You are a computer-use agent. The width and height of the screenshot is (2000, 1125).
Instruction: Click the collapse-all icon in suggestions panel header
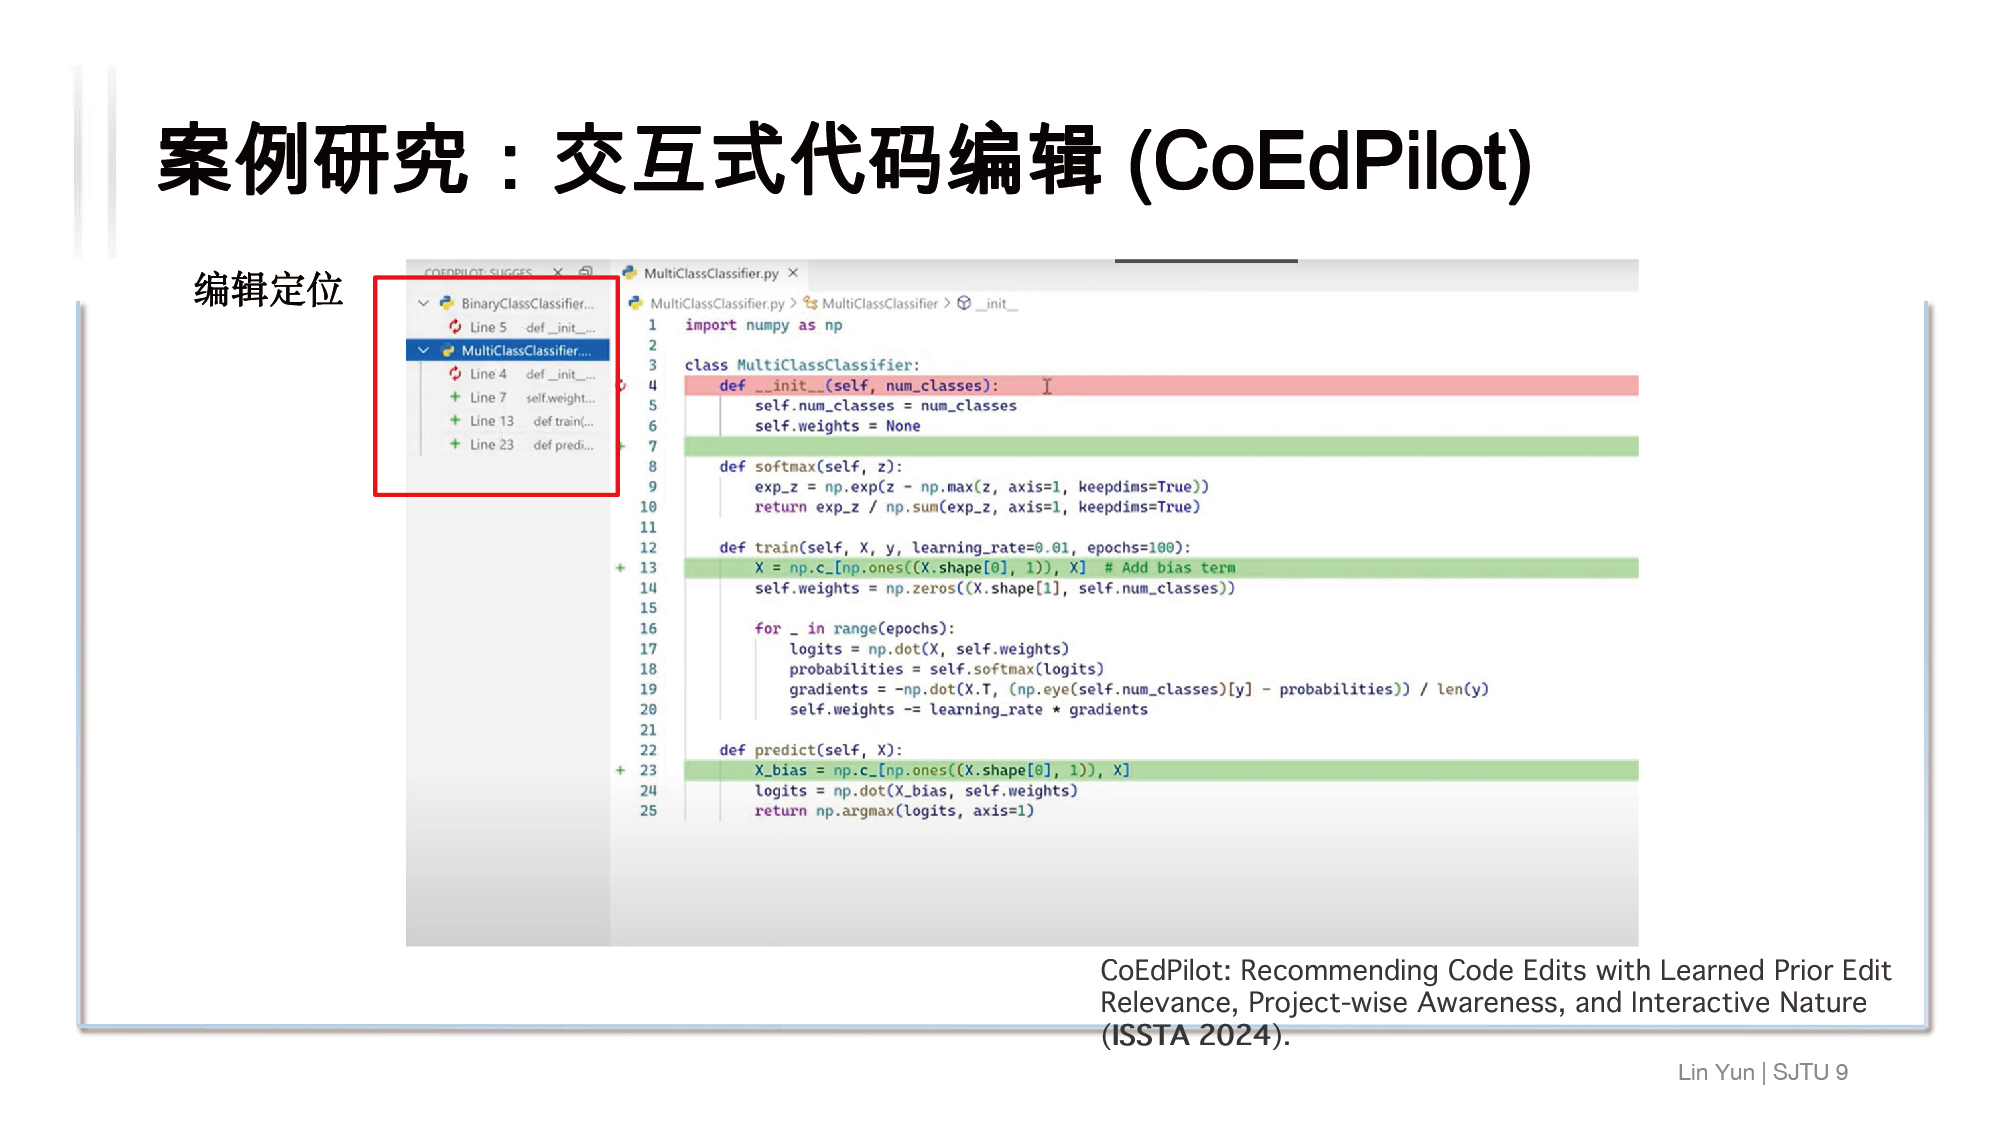(x=586, y=272)
